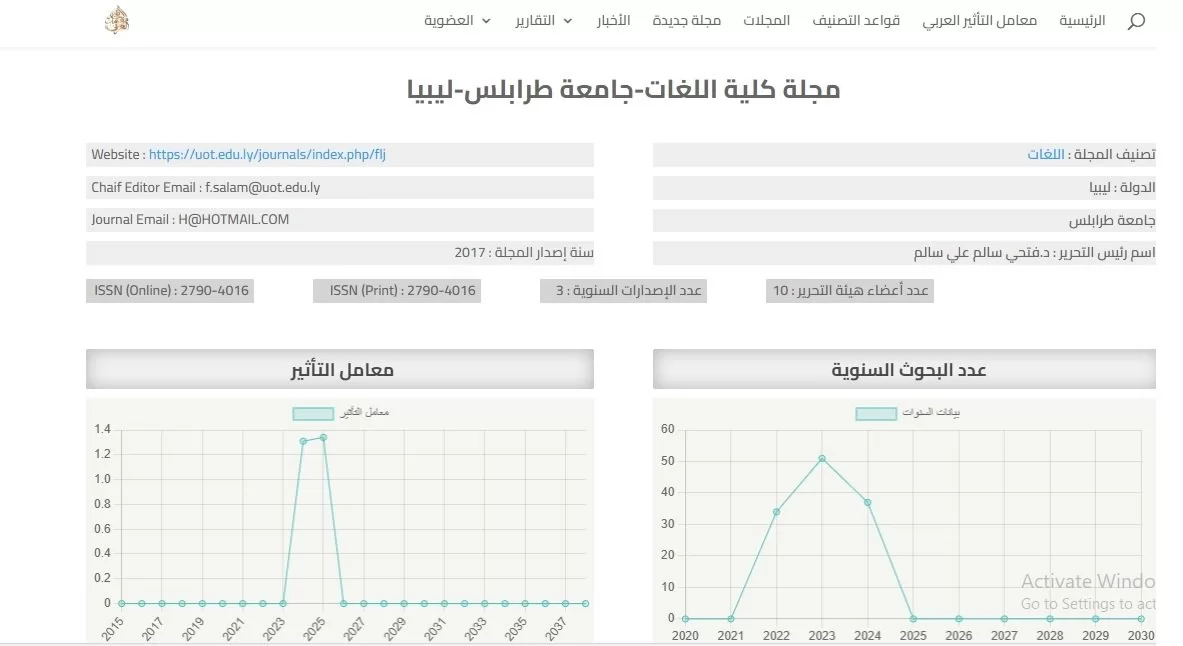Expand the التقارير dropdown menu
Screen dimensions: 1183x646
(x=543, y=21)
